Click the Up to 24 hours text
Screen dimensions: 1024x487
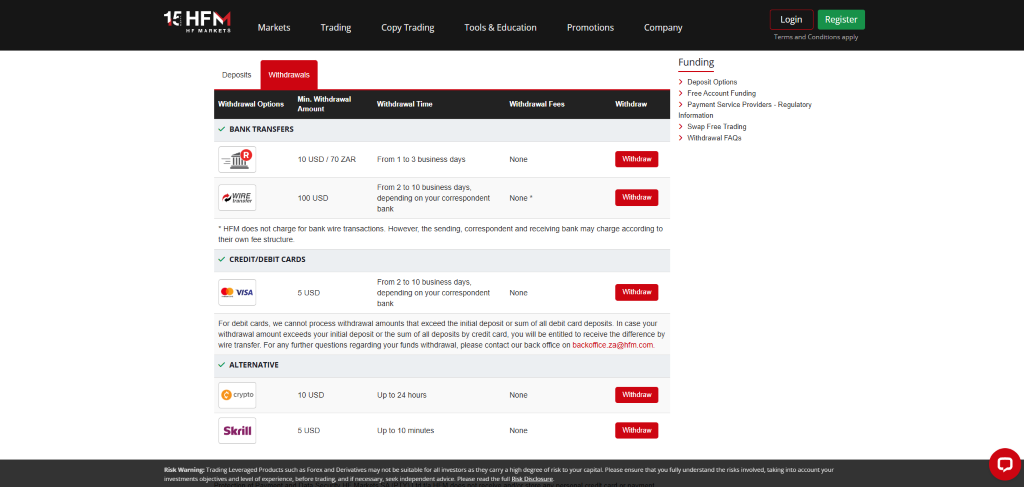(400, 395)
